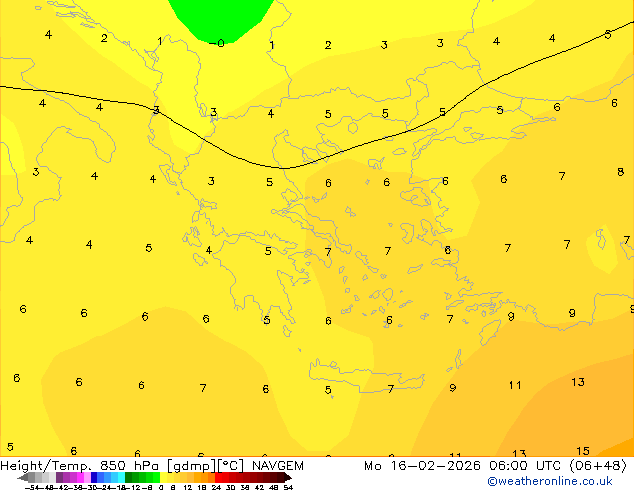
Task: Open the weatheronline.co.uk copyright link
Action: 550,481
